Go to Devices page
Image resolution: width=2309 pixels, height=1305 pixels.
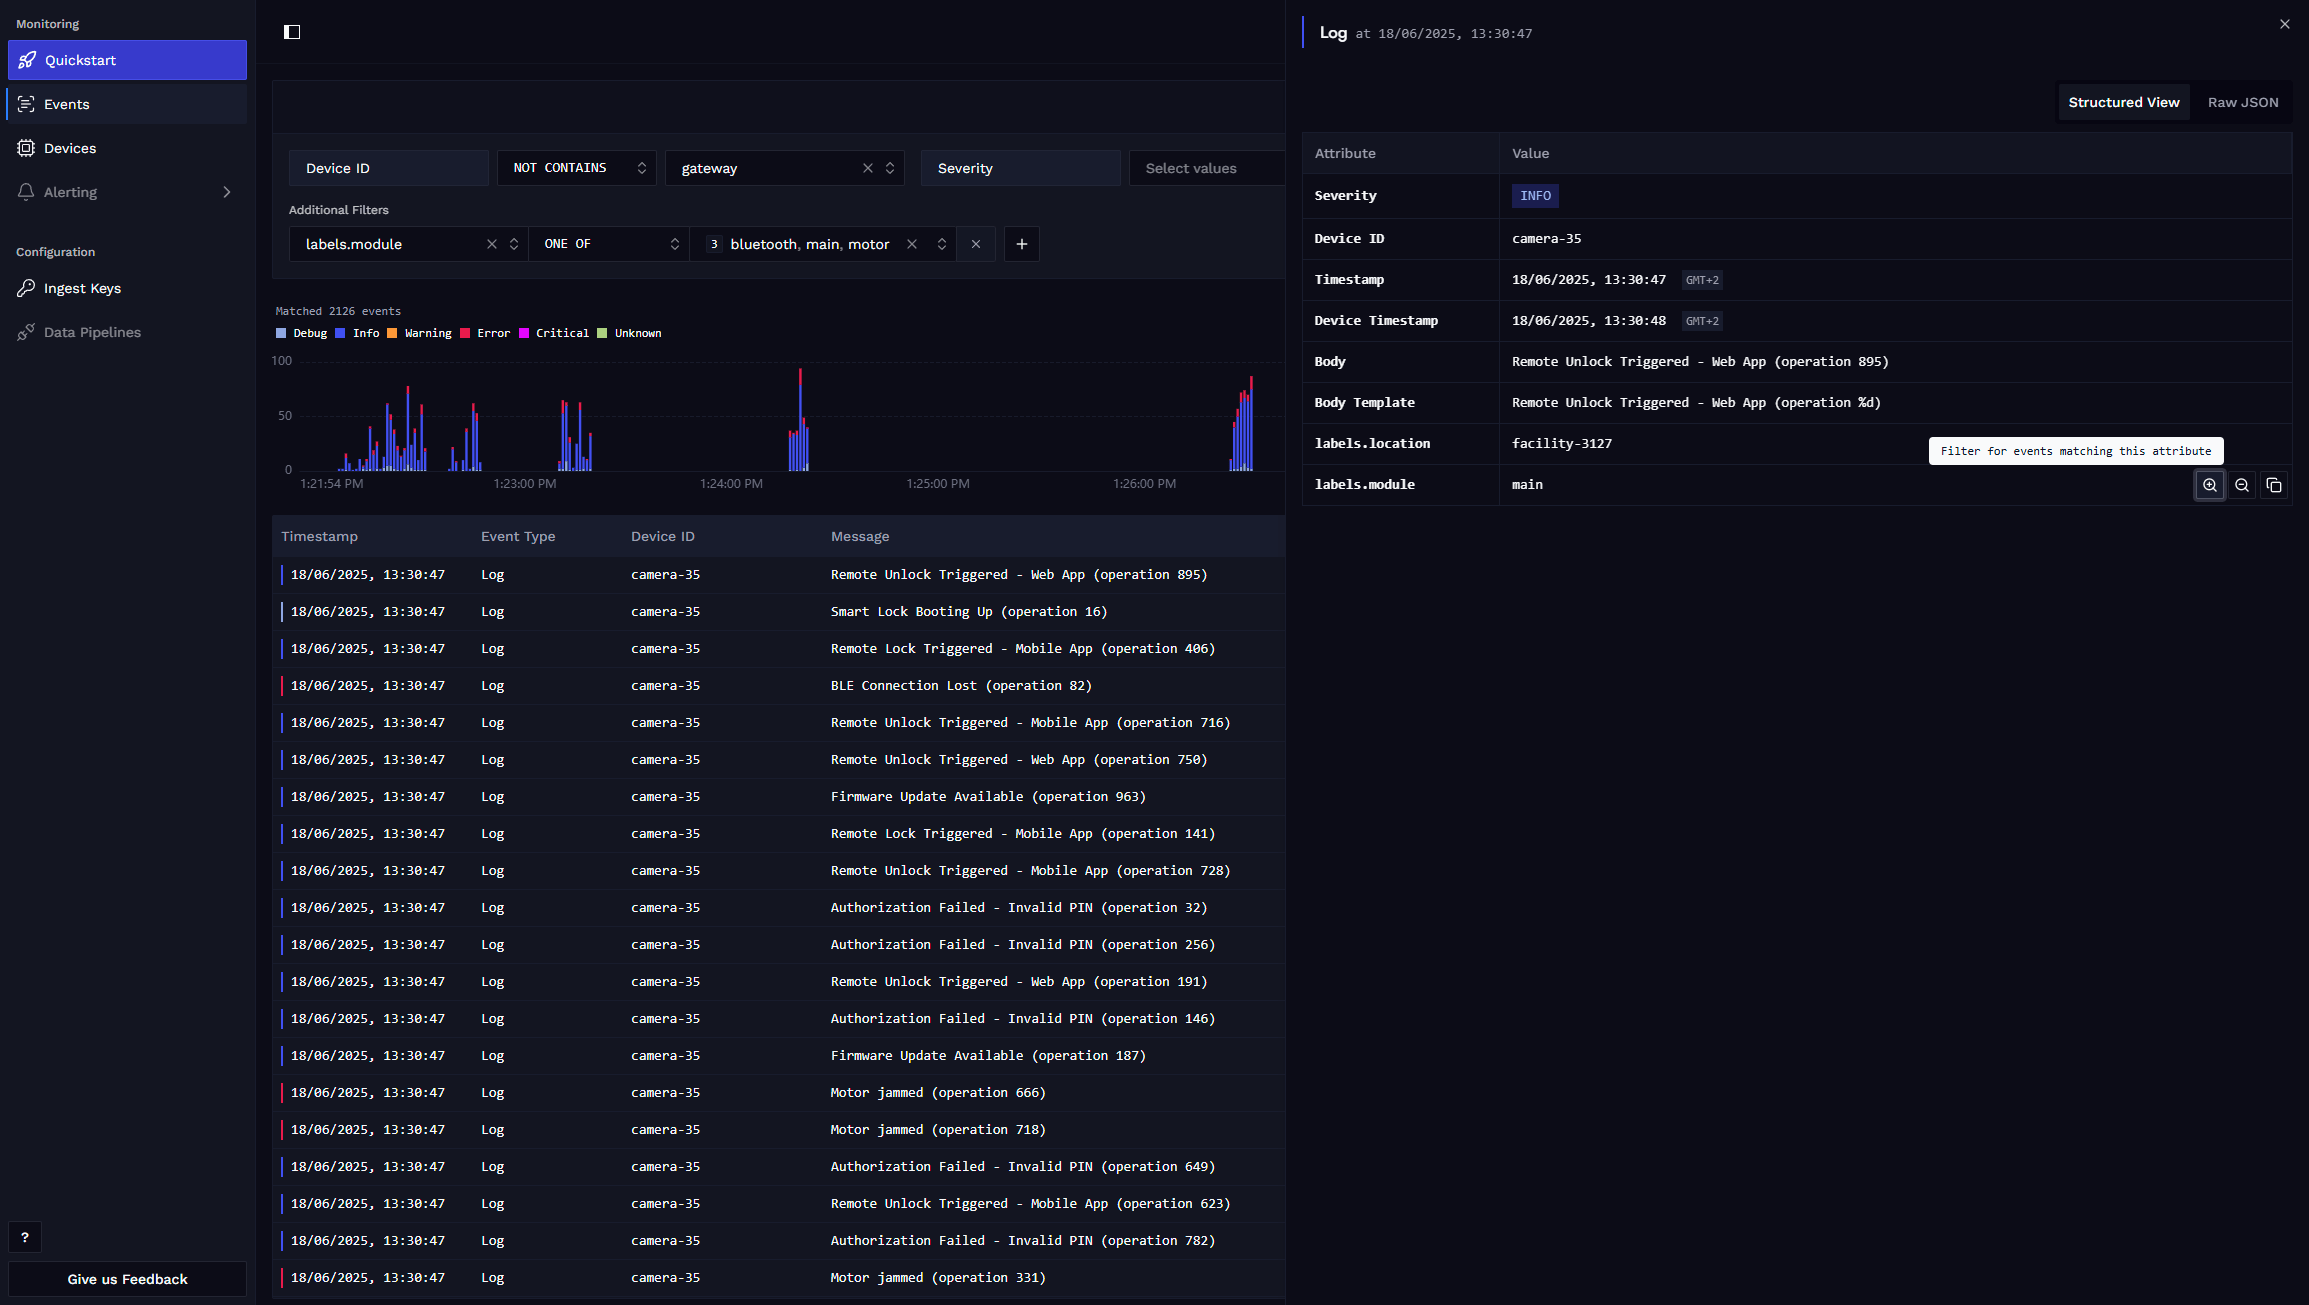(127, 148)
